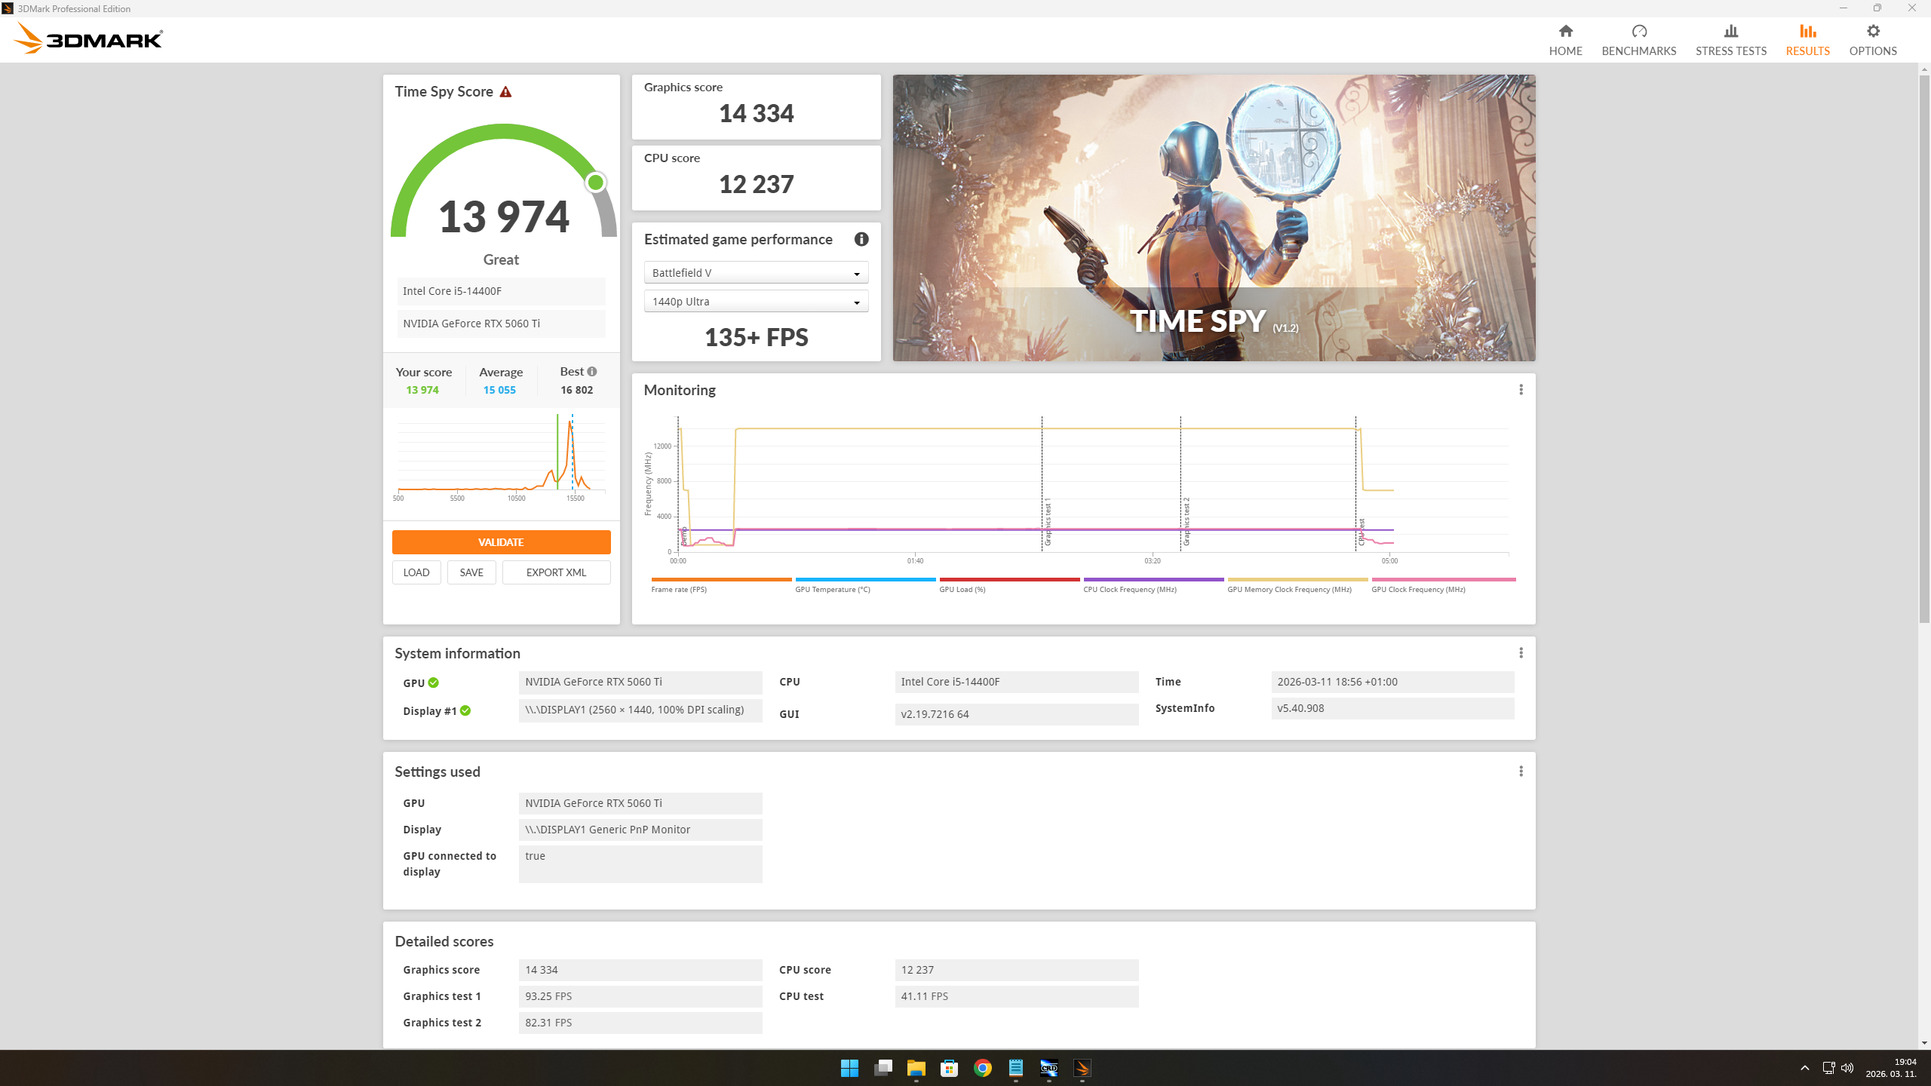Open File Explorer from the taskbar
Image resolution: width=1931 pixels, height=1086 pixels.
(x=916, y=1068)
